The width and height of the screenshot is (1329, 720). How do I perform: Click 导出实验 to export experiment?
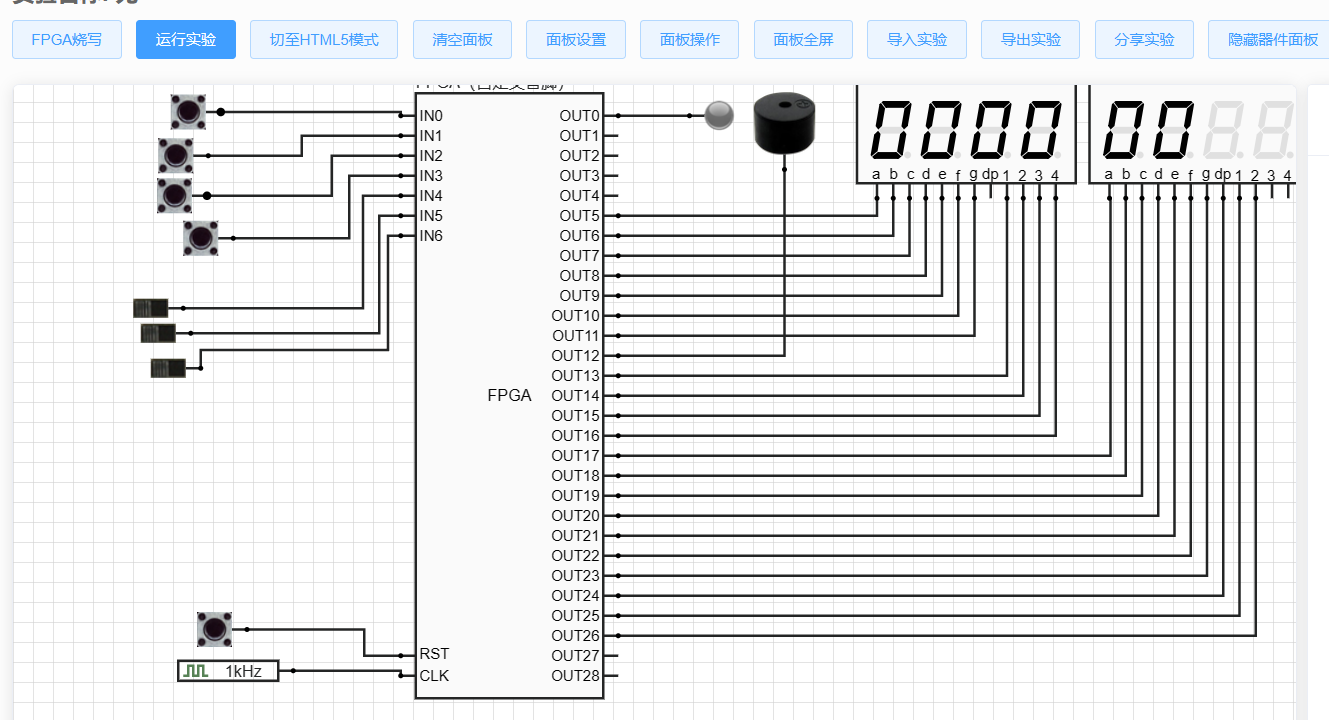1031,40
